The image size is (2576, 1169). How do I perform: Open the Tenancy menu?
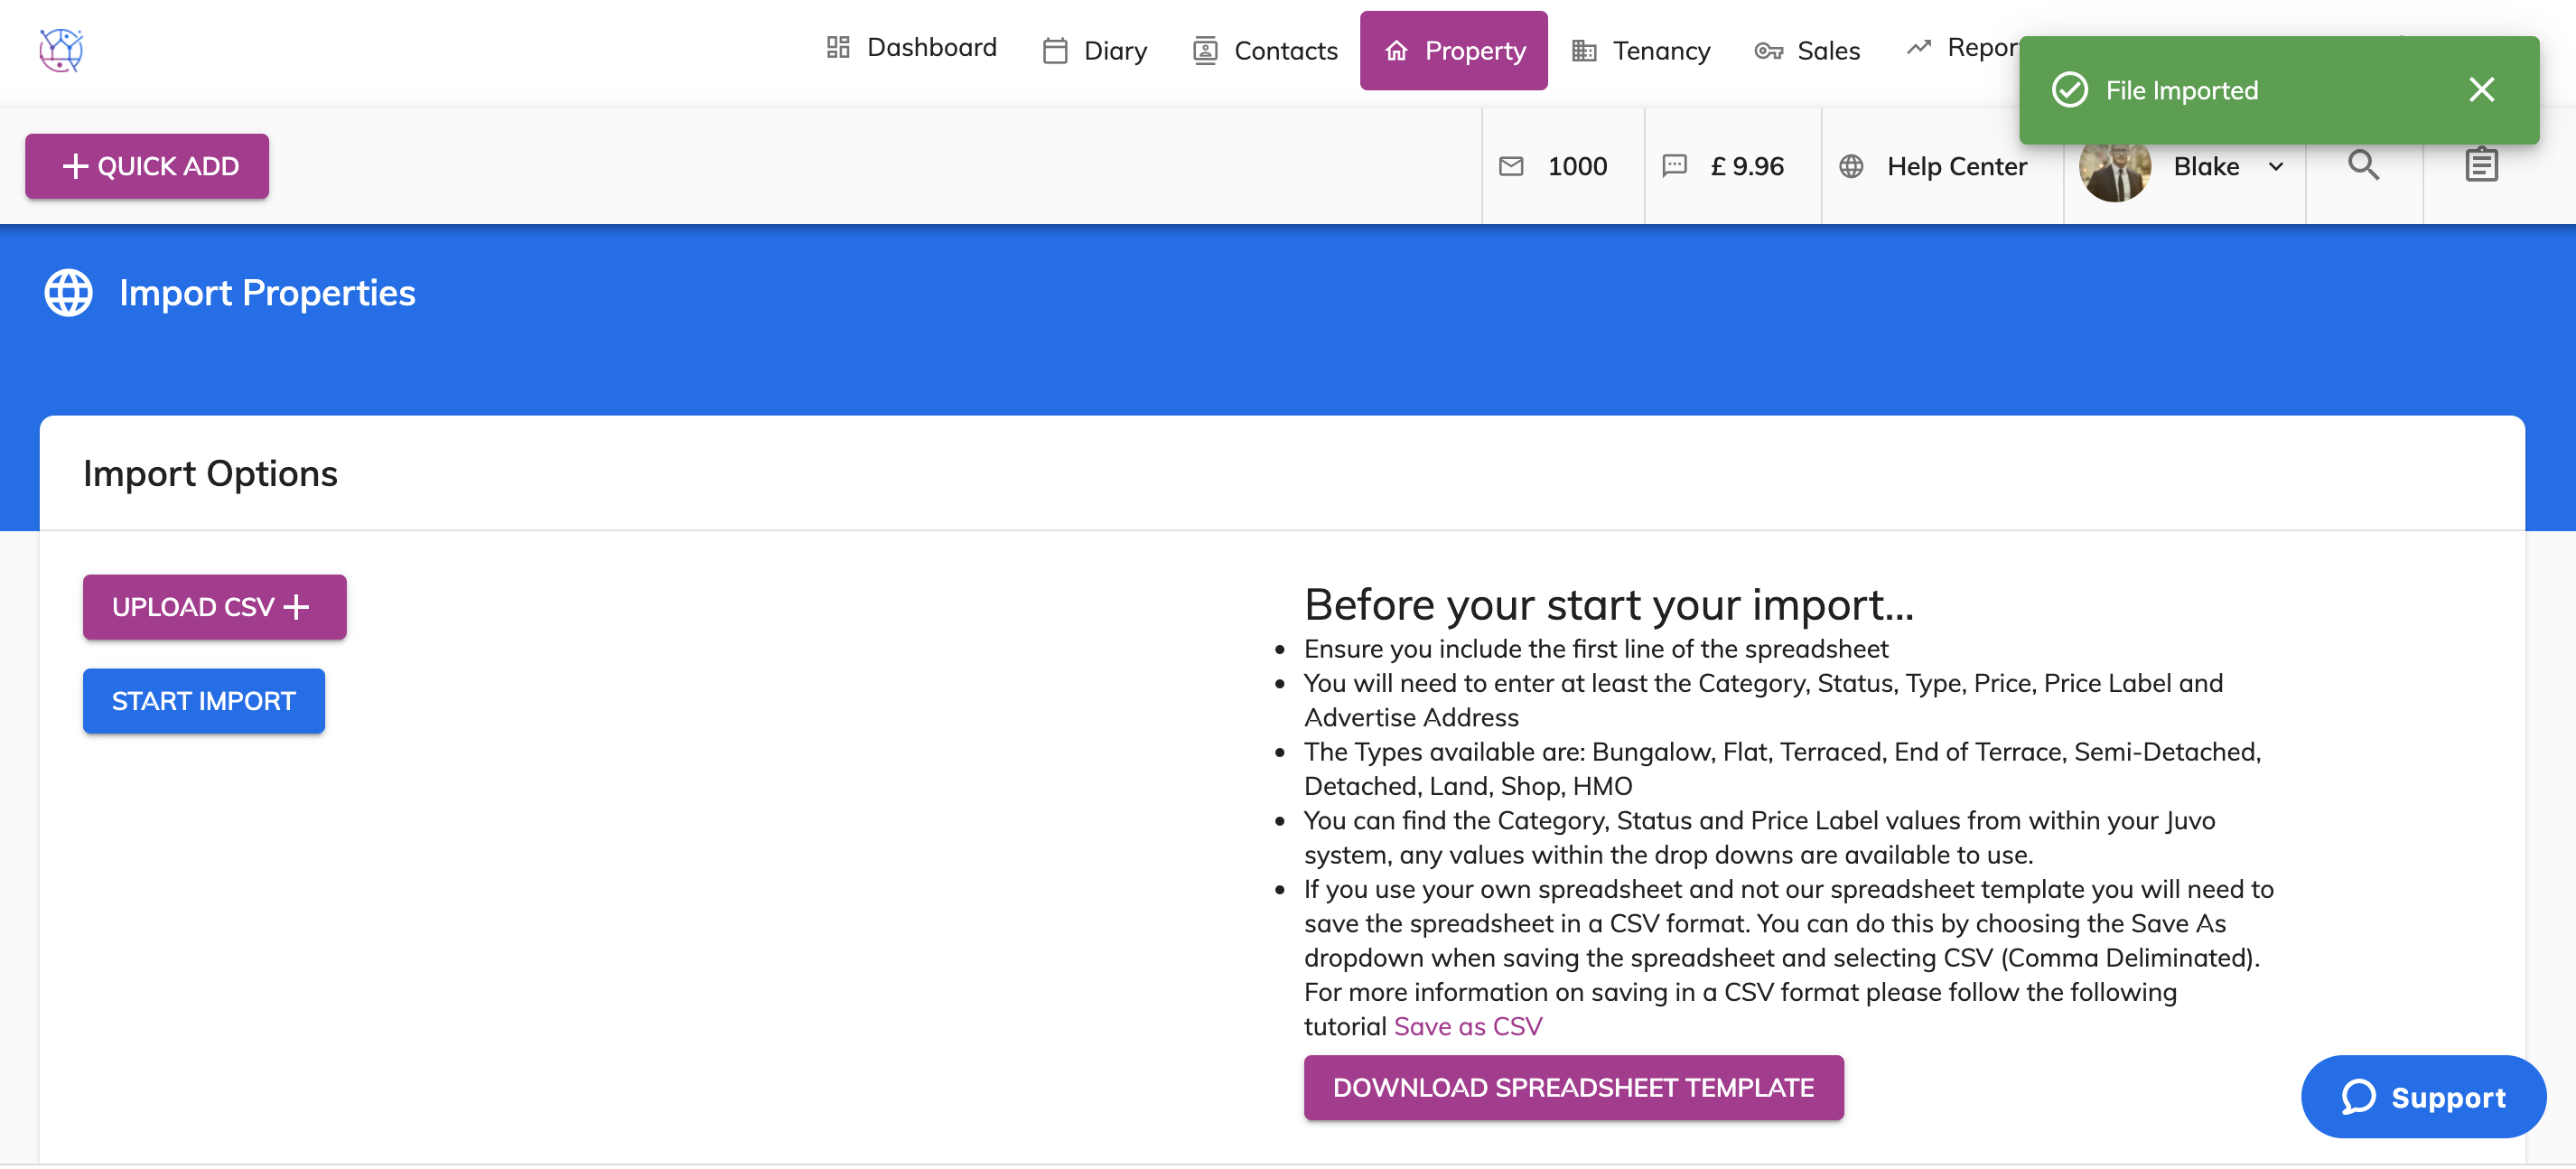coord(1641,51)
